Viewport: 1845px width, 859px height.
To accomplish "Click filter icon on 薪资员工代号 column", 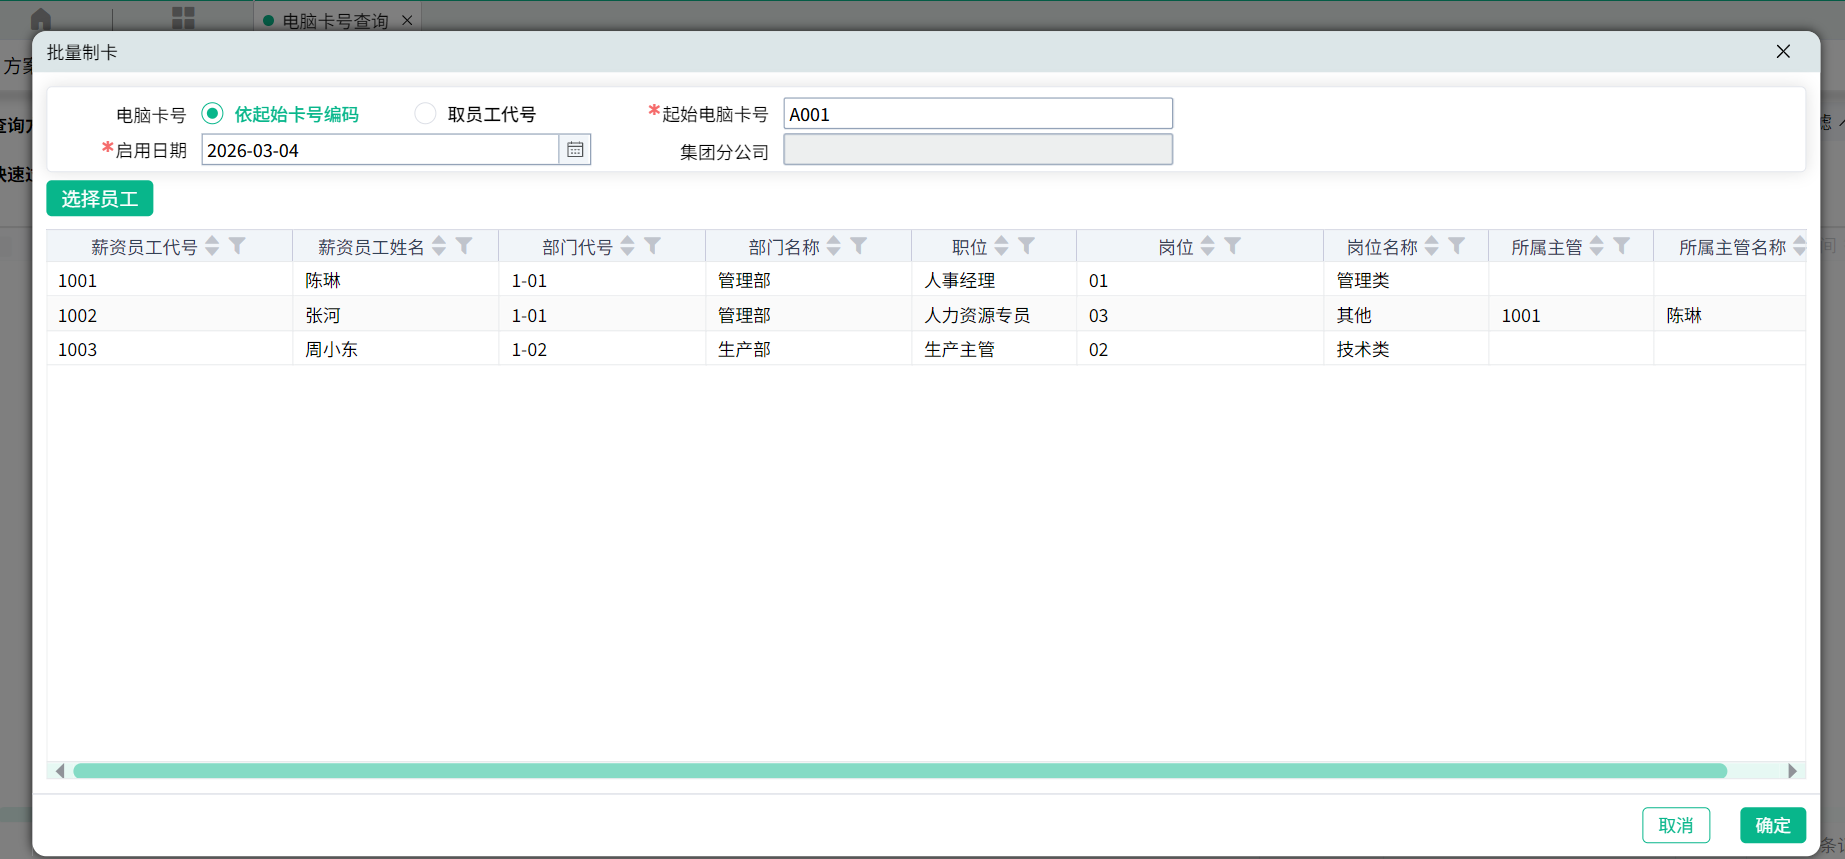I will point(237,246).
